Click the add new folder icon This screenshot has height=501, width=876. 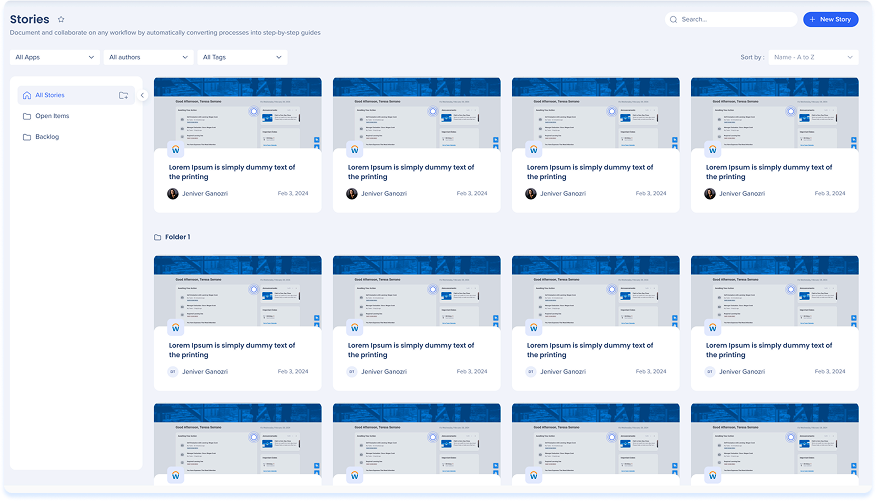pyautogui.click(x=123, y=95)
